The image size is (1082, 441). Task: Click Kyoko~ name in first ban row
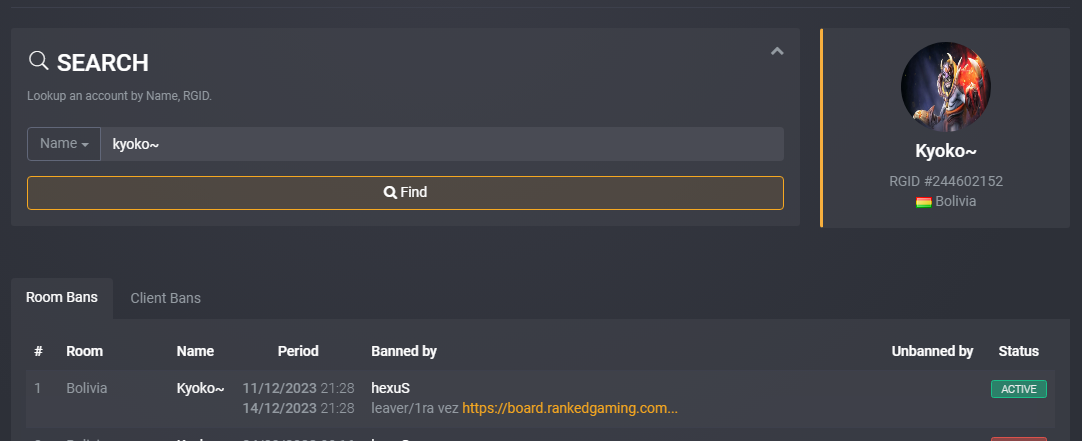click(x=200, y=388)
